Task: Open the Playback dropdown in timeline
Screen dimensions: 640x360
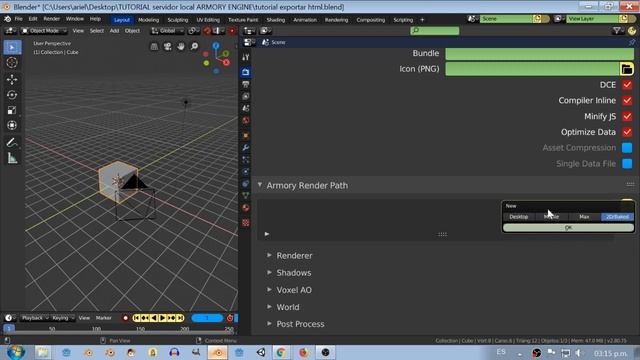Action: pyautogui.click(x=35, y=318)
